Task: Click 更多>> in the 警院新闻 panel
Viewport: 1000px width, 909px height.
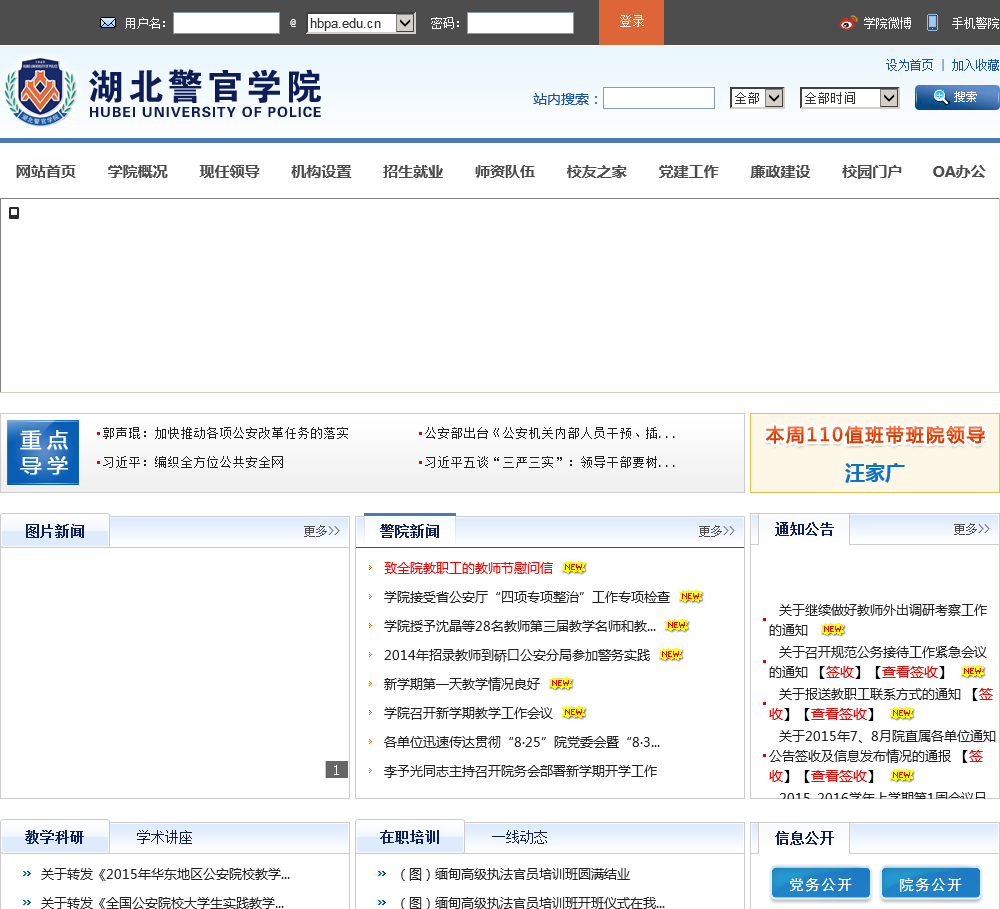Action: coord(716,531)
